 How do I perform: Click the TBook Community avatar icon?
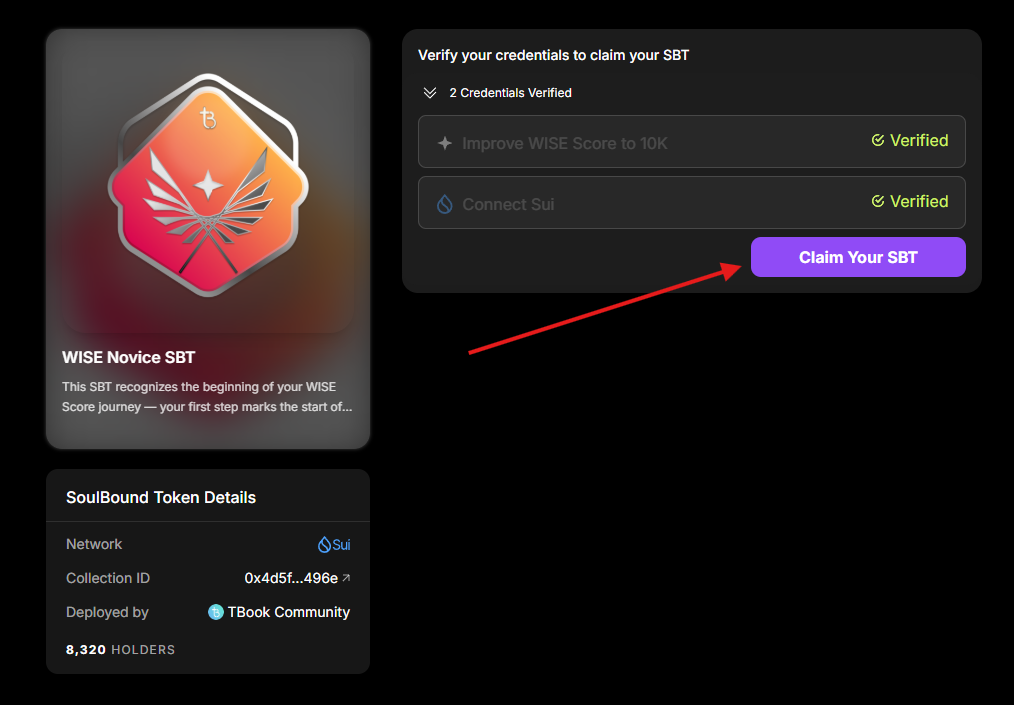tap(215, 612)
